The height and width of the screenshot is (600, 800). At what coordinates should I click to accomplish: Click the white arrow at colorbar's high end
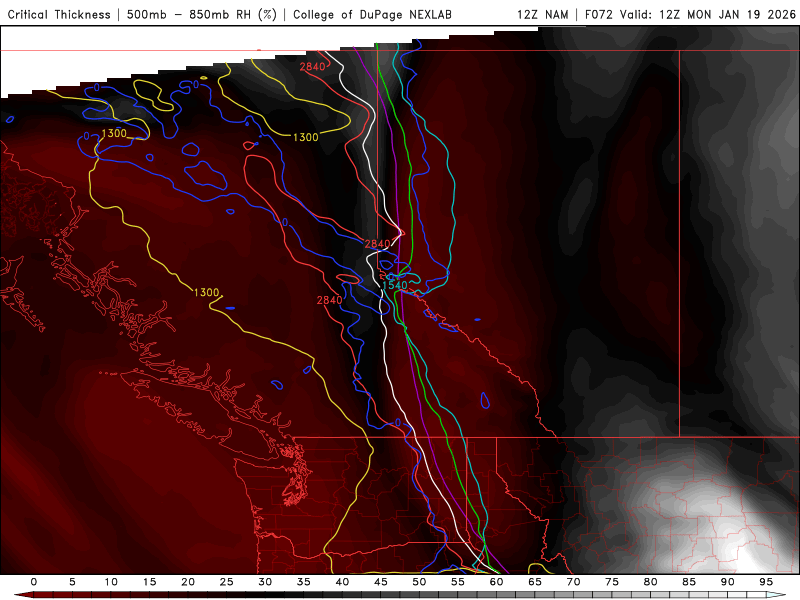tap(777, 595)
